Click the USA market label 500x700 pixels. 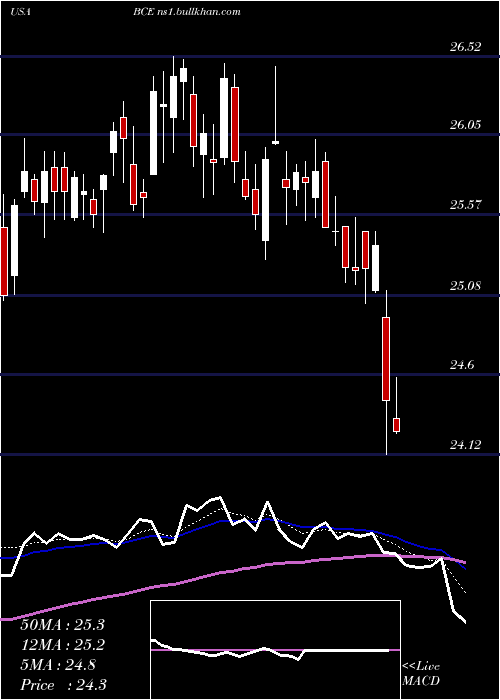point(20,12)
